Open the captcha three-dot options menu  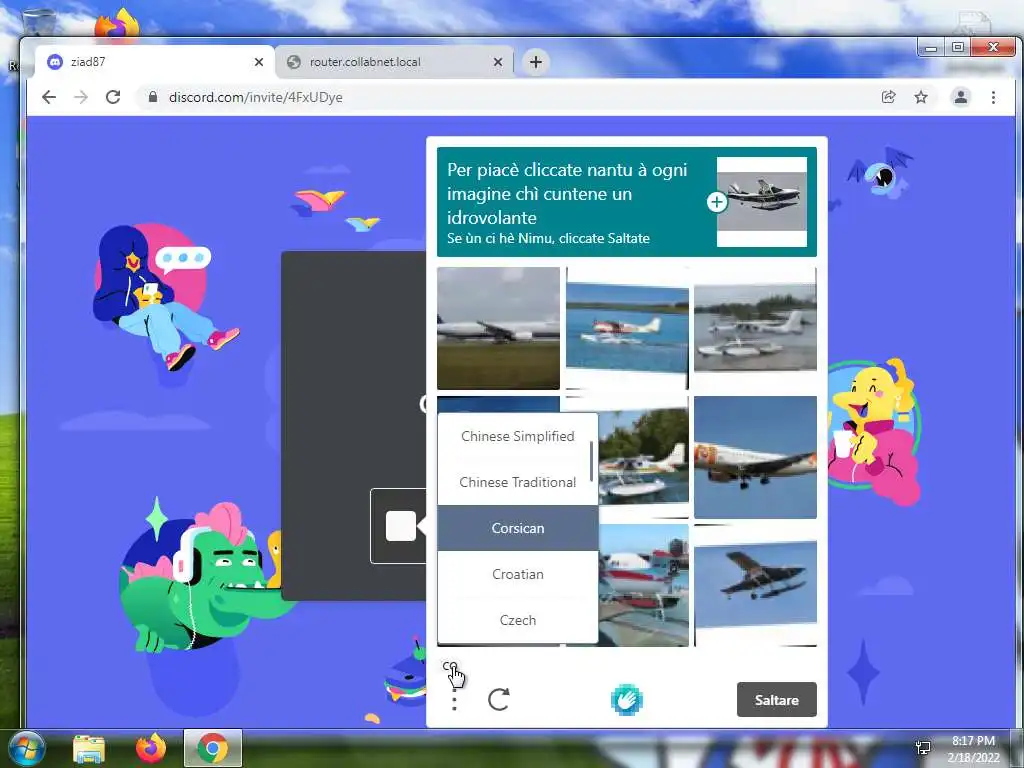455,699
